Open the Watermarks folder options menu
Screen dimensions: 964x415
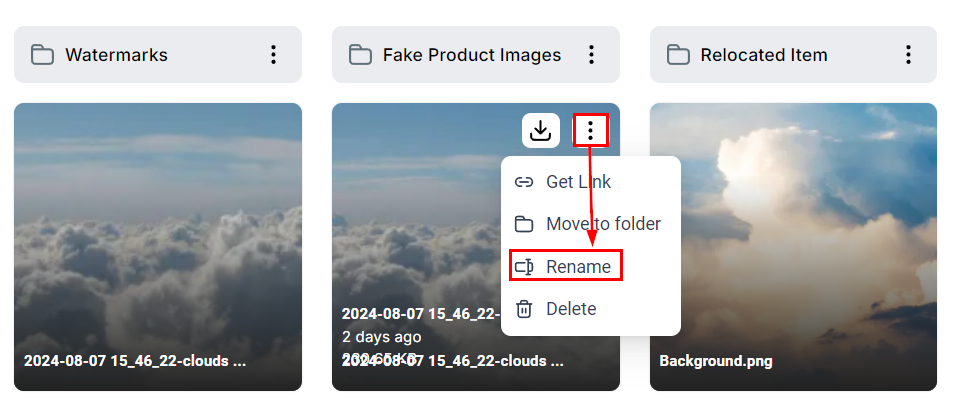pos(274,55)
